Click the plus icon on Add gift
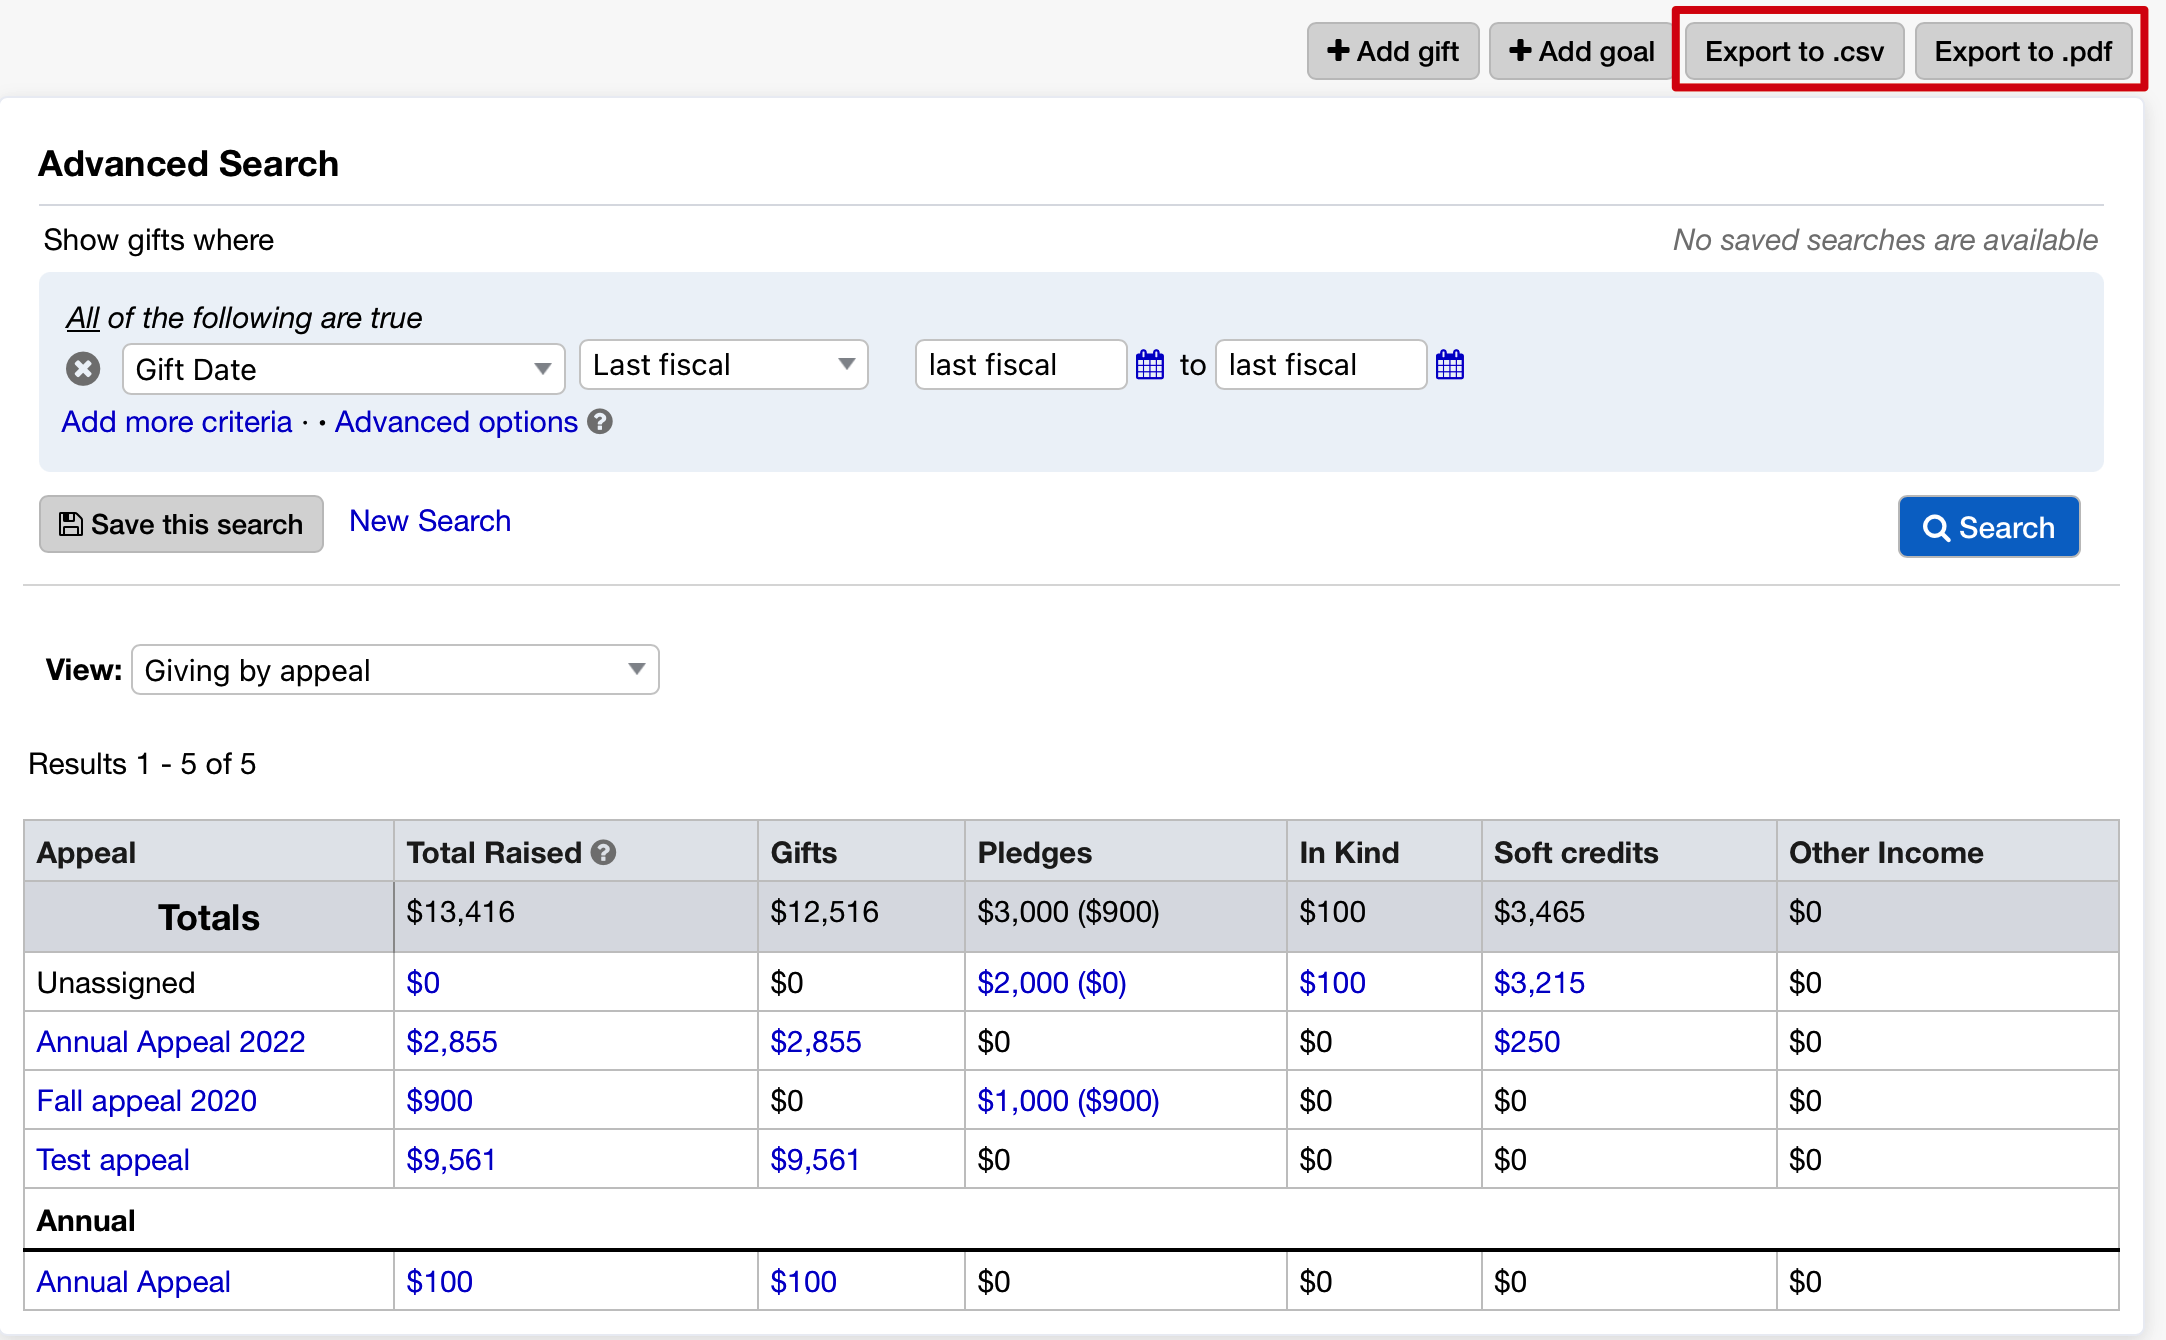 point(1337,49)
